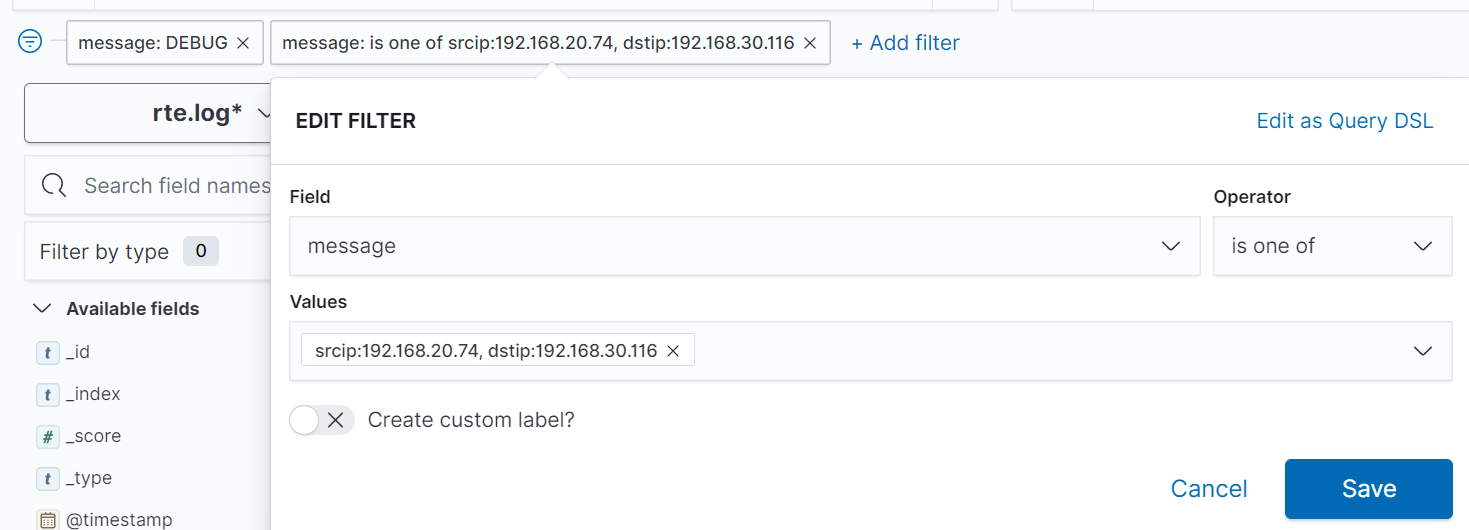Select the _type field type icon
This screenshot has height=530, width=1469.
(47, 478)
